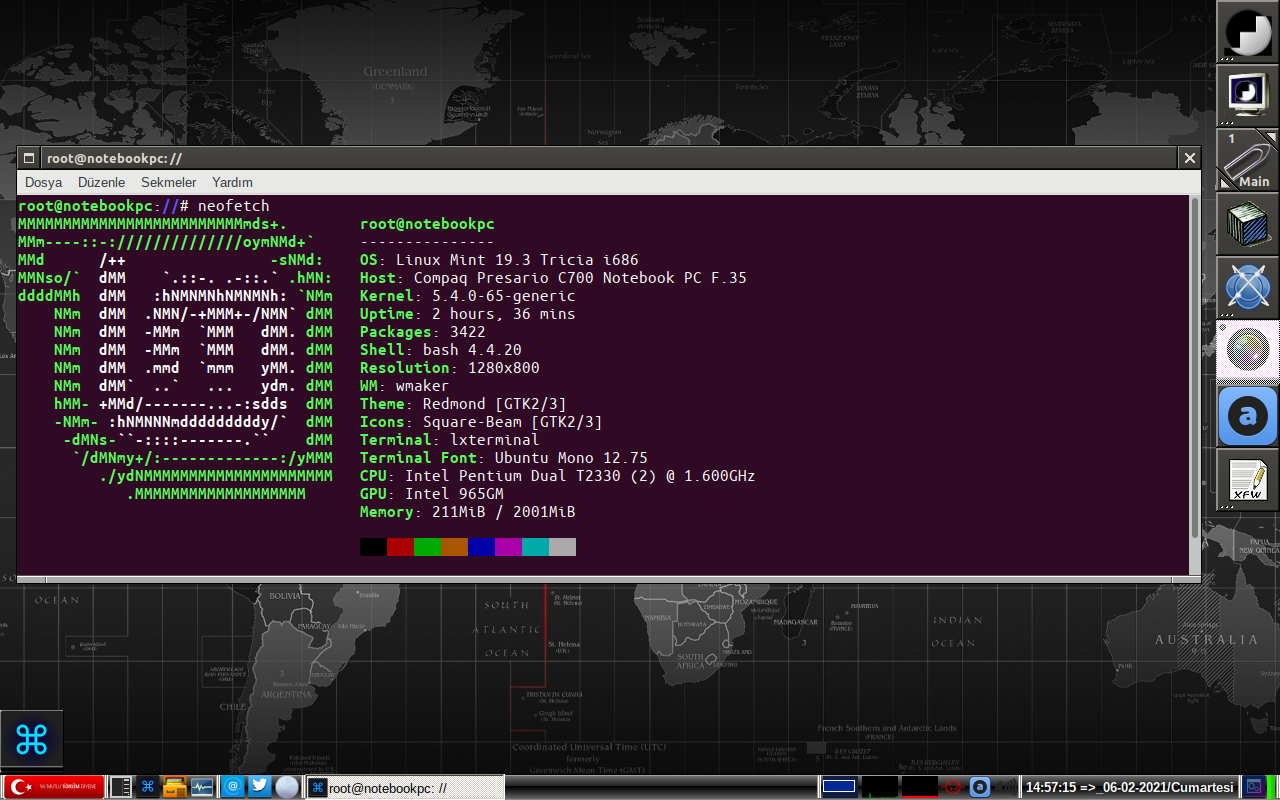Click the green CPU graph monitor

(880, 787)
